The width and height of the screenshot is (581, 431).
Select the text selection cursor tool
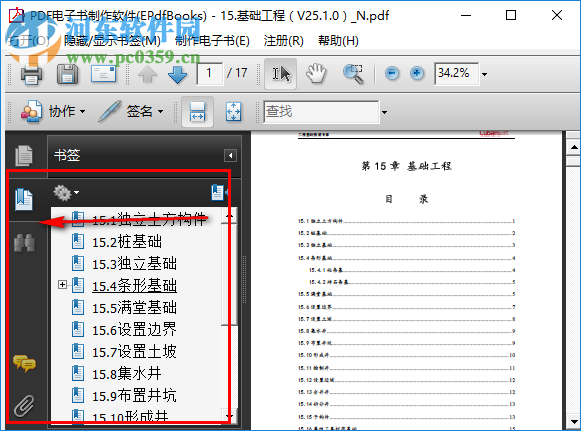280,73
